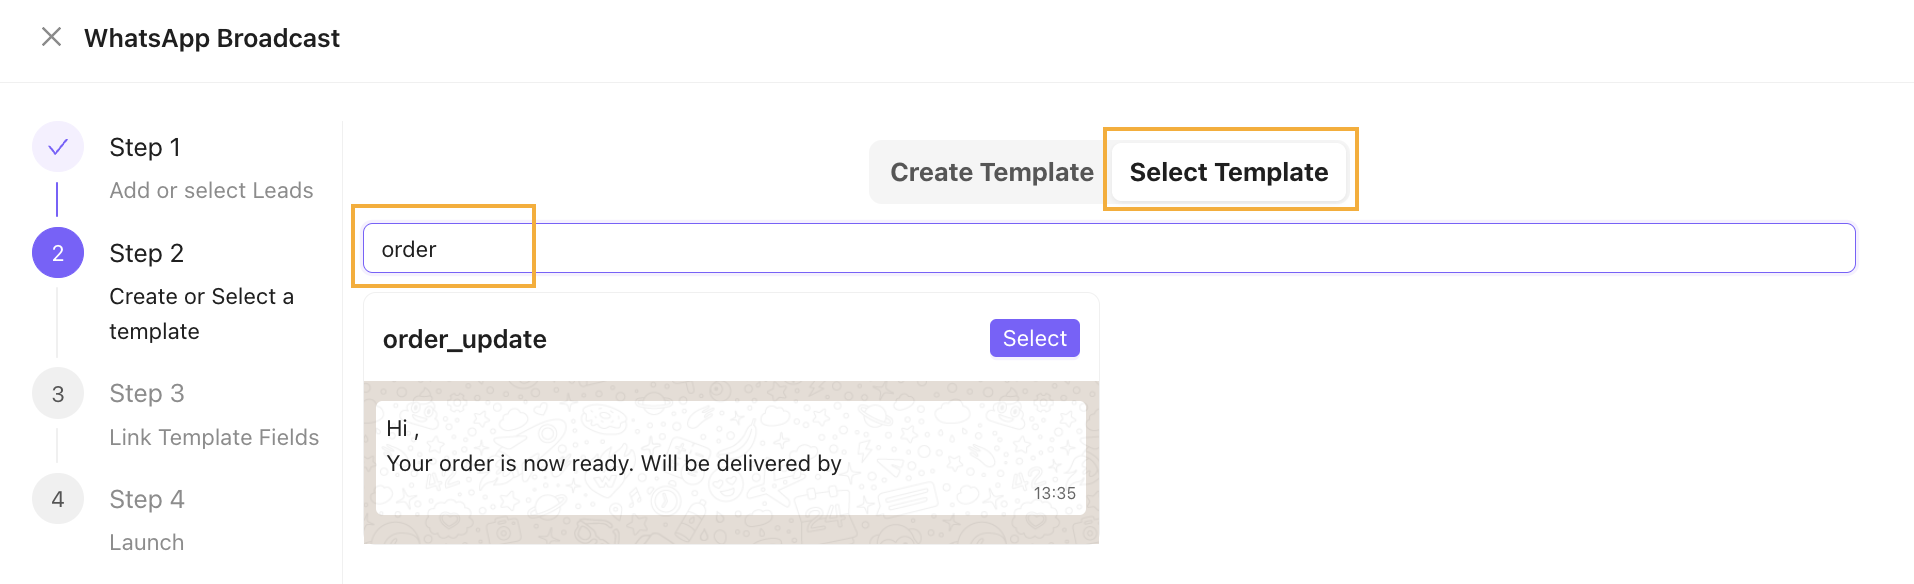Click the Step 1 checkmark circle icon
The height and width of the screenshot is (584, 1914).
(58, 147)
